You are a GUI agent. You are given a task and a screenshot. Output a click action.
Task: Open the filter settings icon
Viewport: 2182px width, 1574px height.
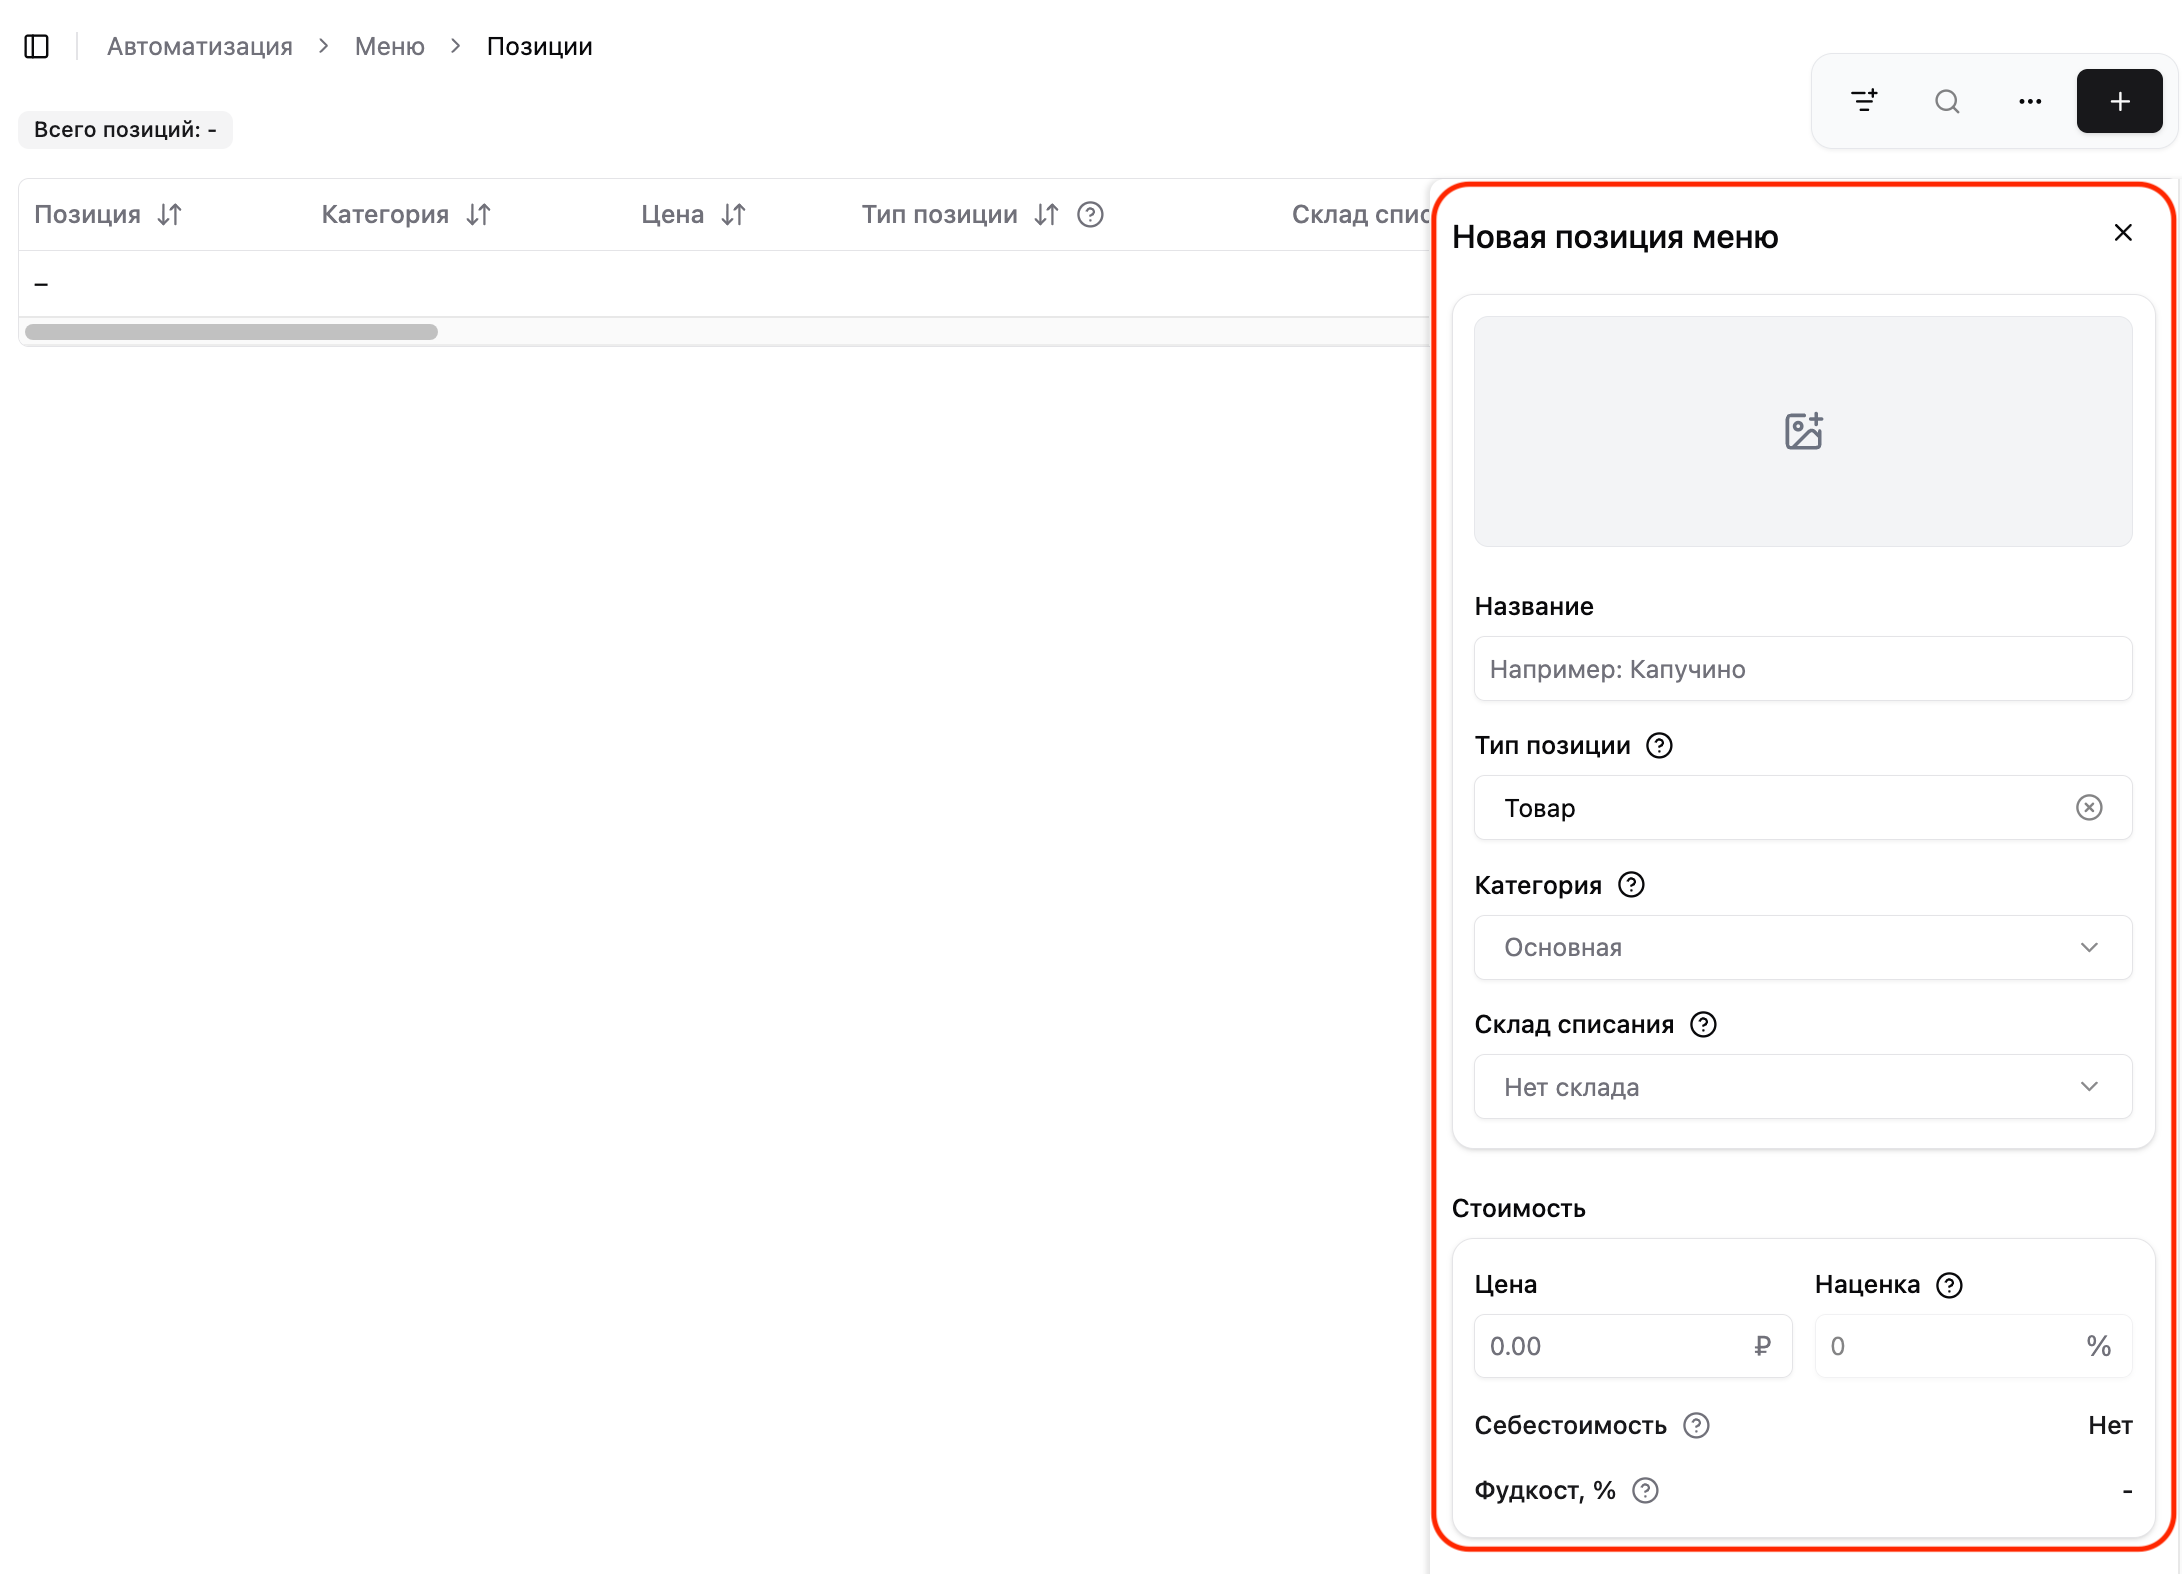(x=1864, y=101)
